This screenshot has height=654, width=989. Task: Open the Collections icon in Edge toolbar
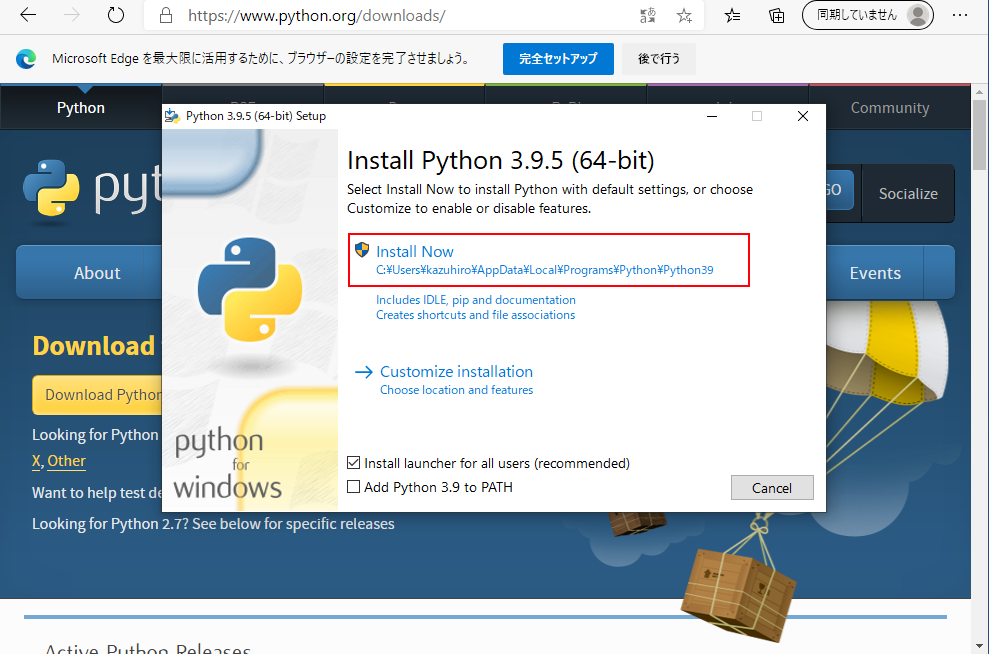[776, 16]
